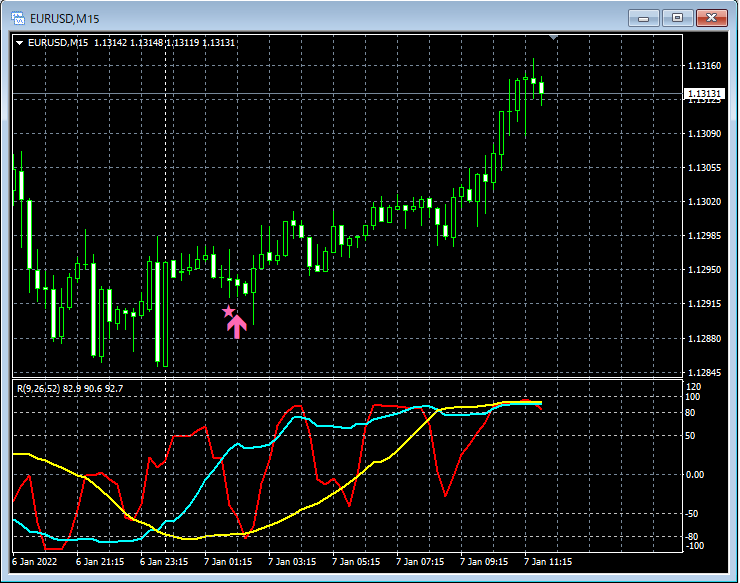Image resolution: width=740 pixels, height=583 pixels.
Task: Click price scale value 1.12915
Action: pyautogui.click(x=705, y=304)
